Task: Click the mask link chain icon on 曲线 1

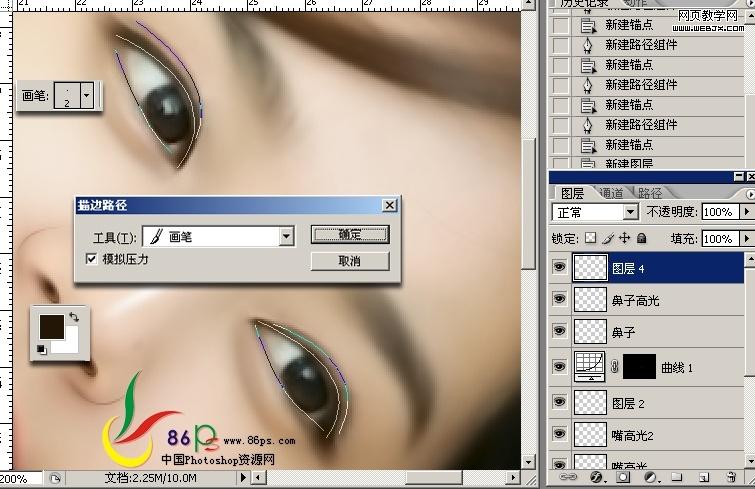Action: tap(614, 367)
